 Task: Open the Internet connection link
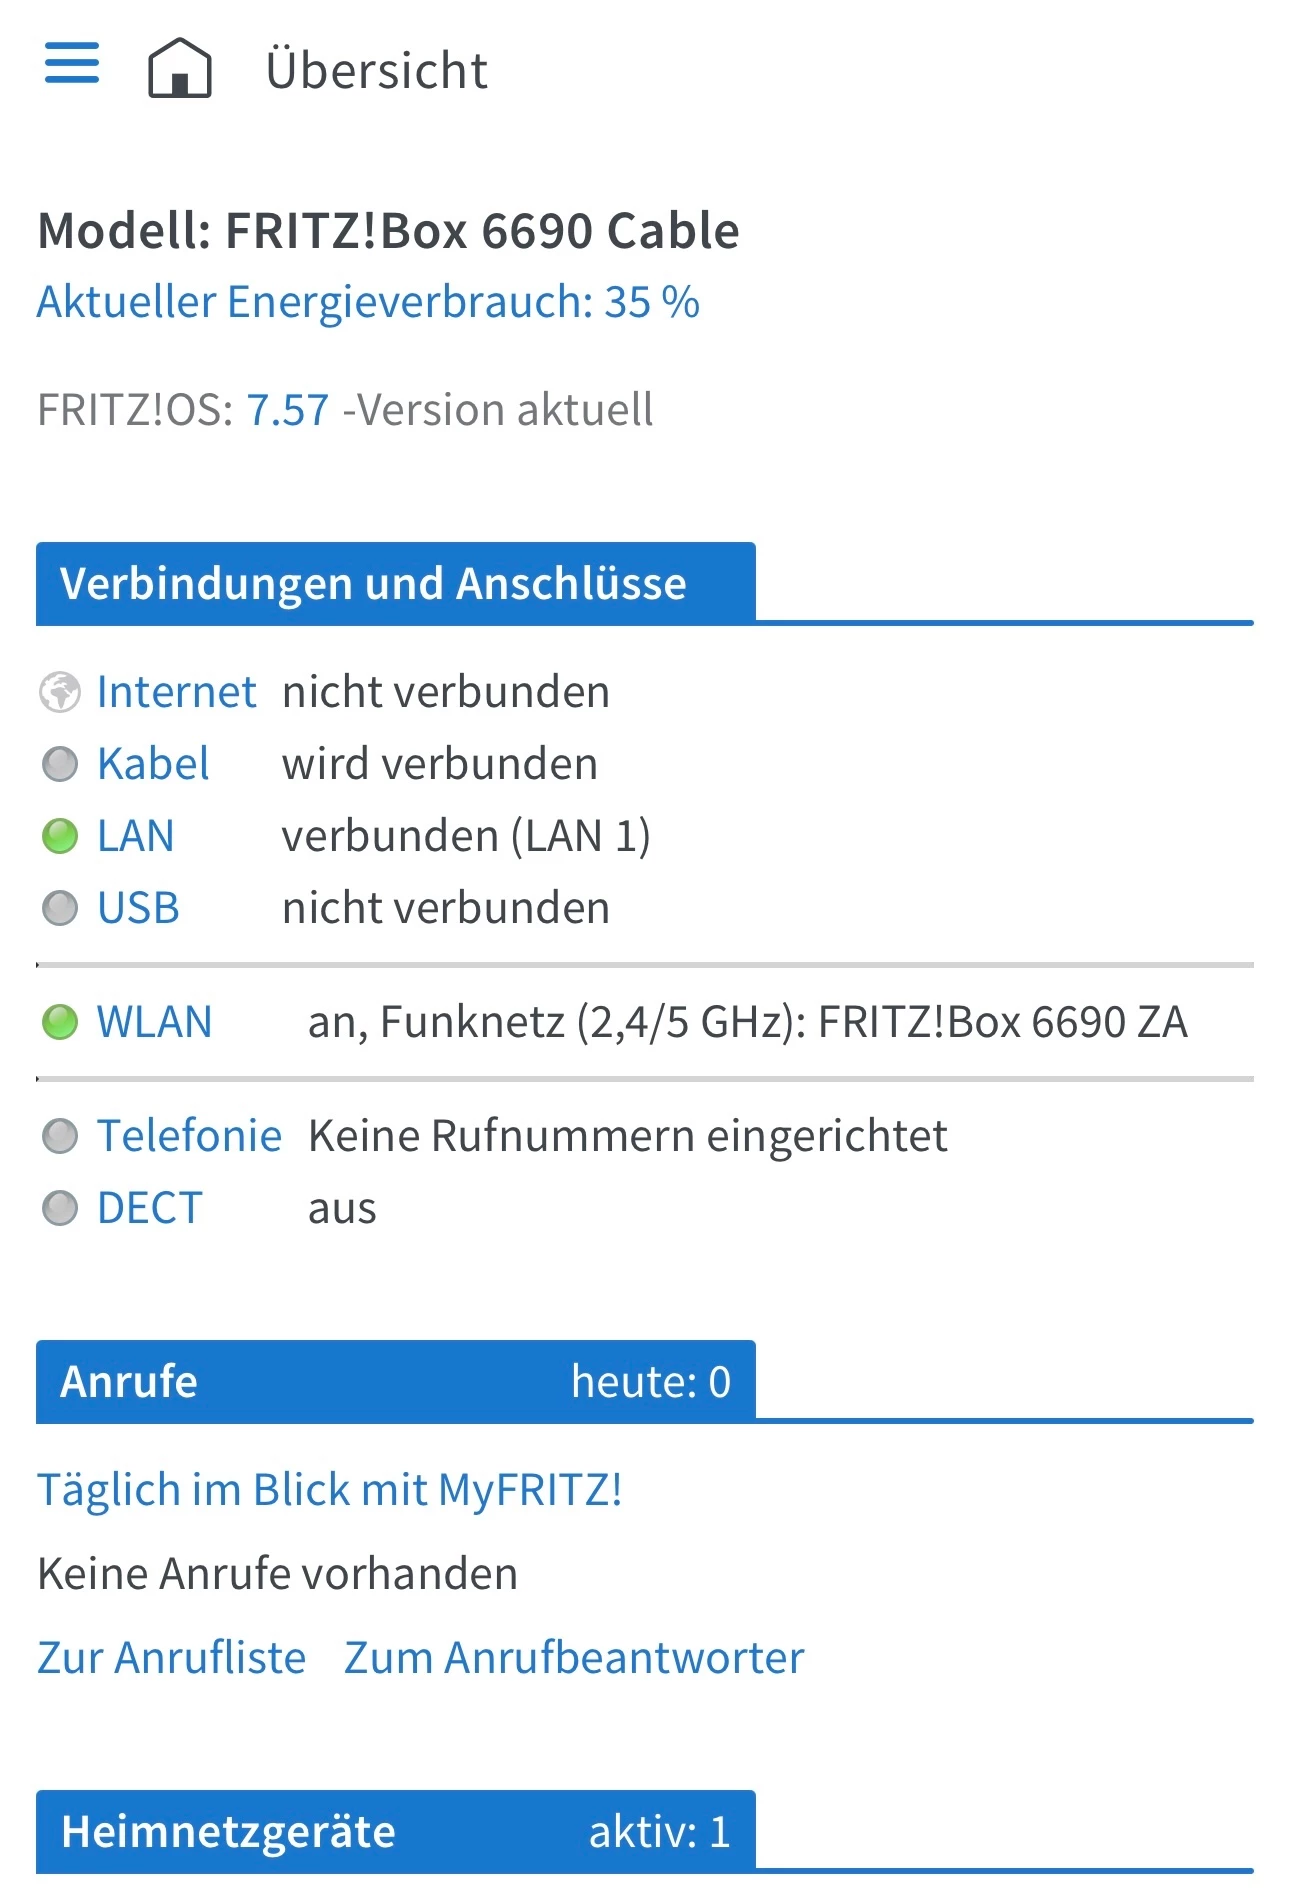pyautogui.click(x=176, y=692)
